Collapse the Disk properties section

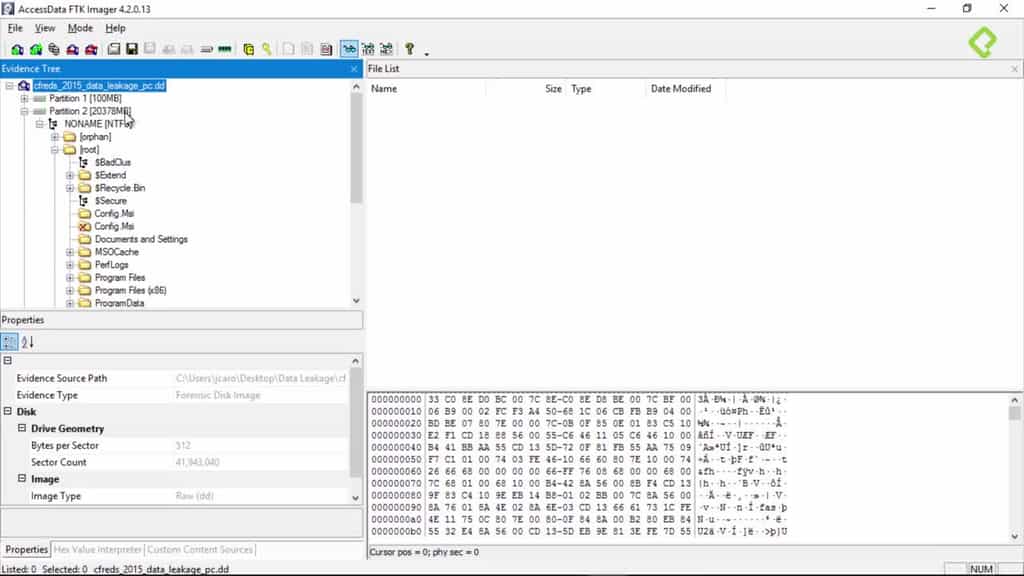pyautogui.click(x=8, y=411)
